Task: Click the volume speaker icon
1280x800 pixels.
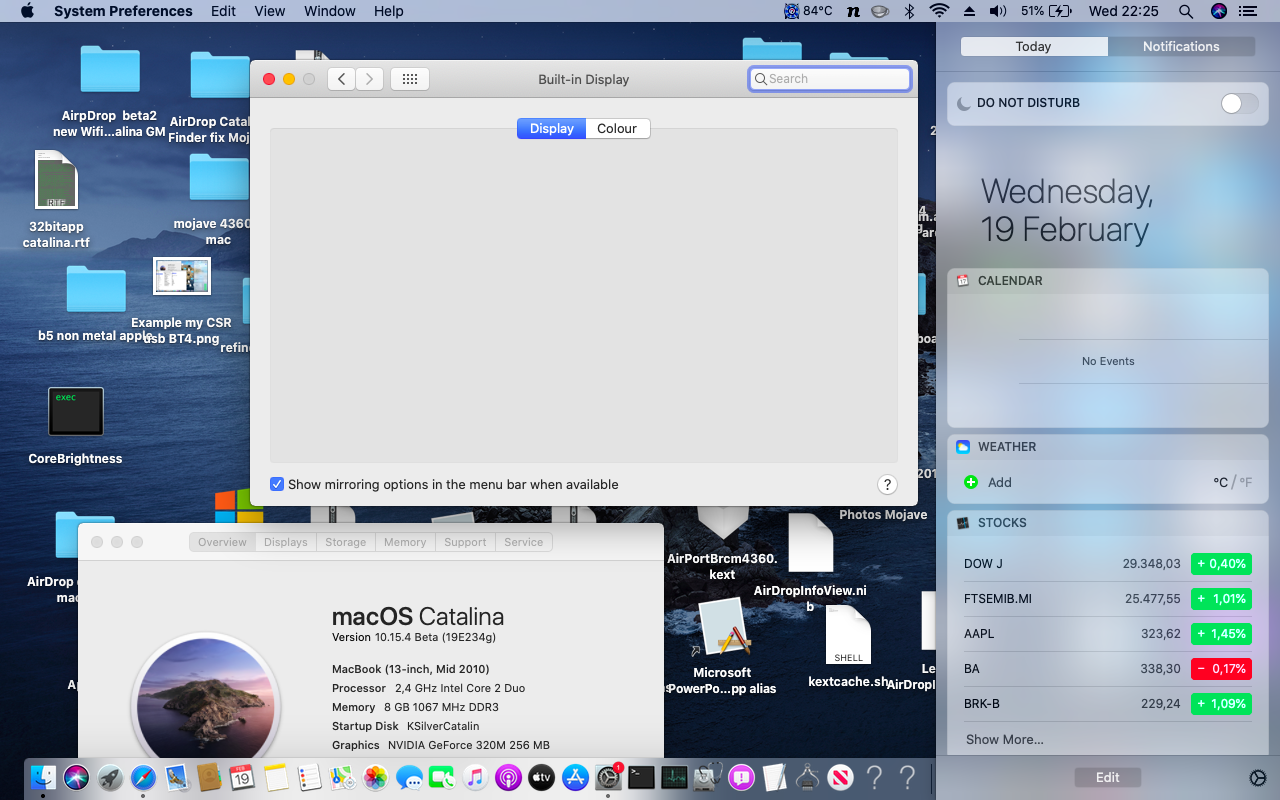Action: click(x=998, y=11)
